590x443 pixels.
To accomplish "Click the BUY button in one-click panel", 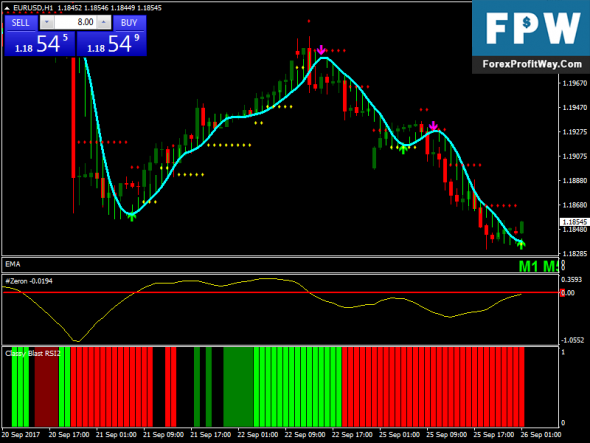I will click(129, 23).
